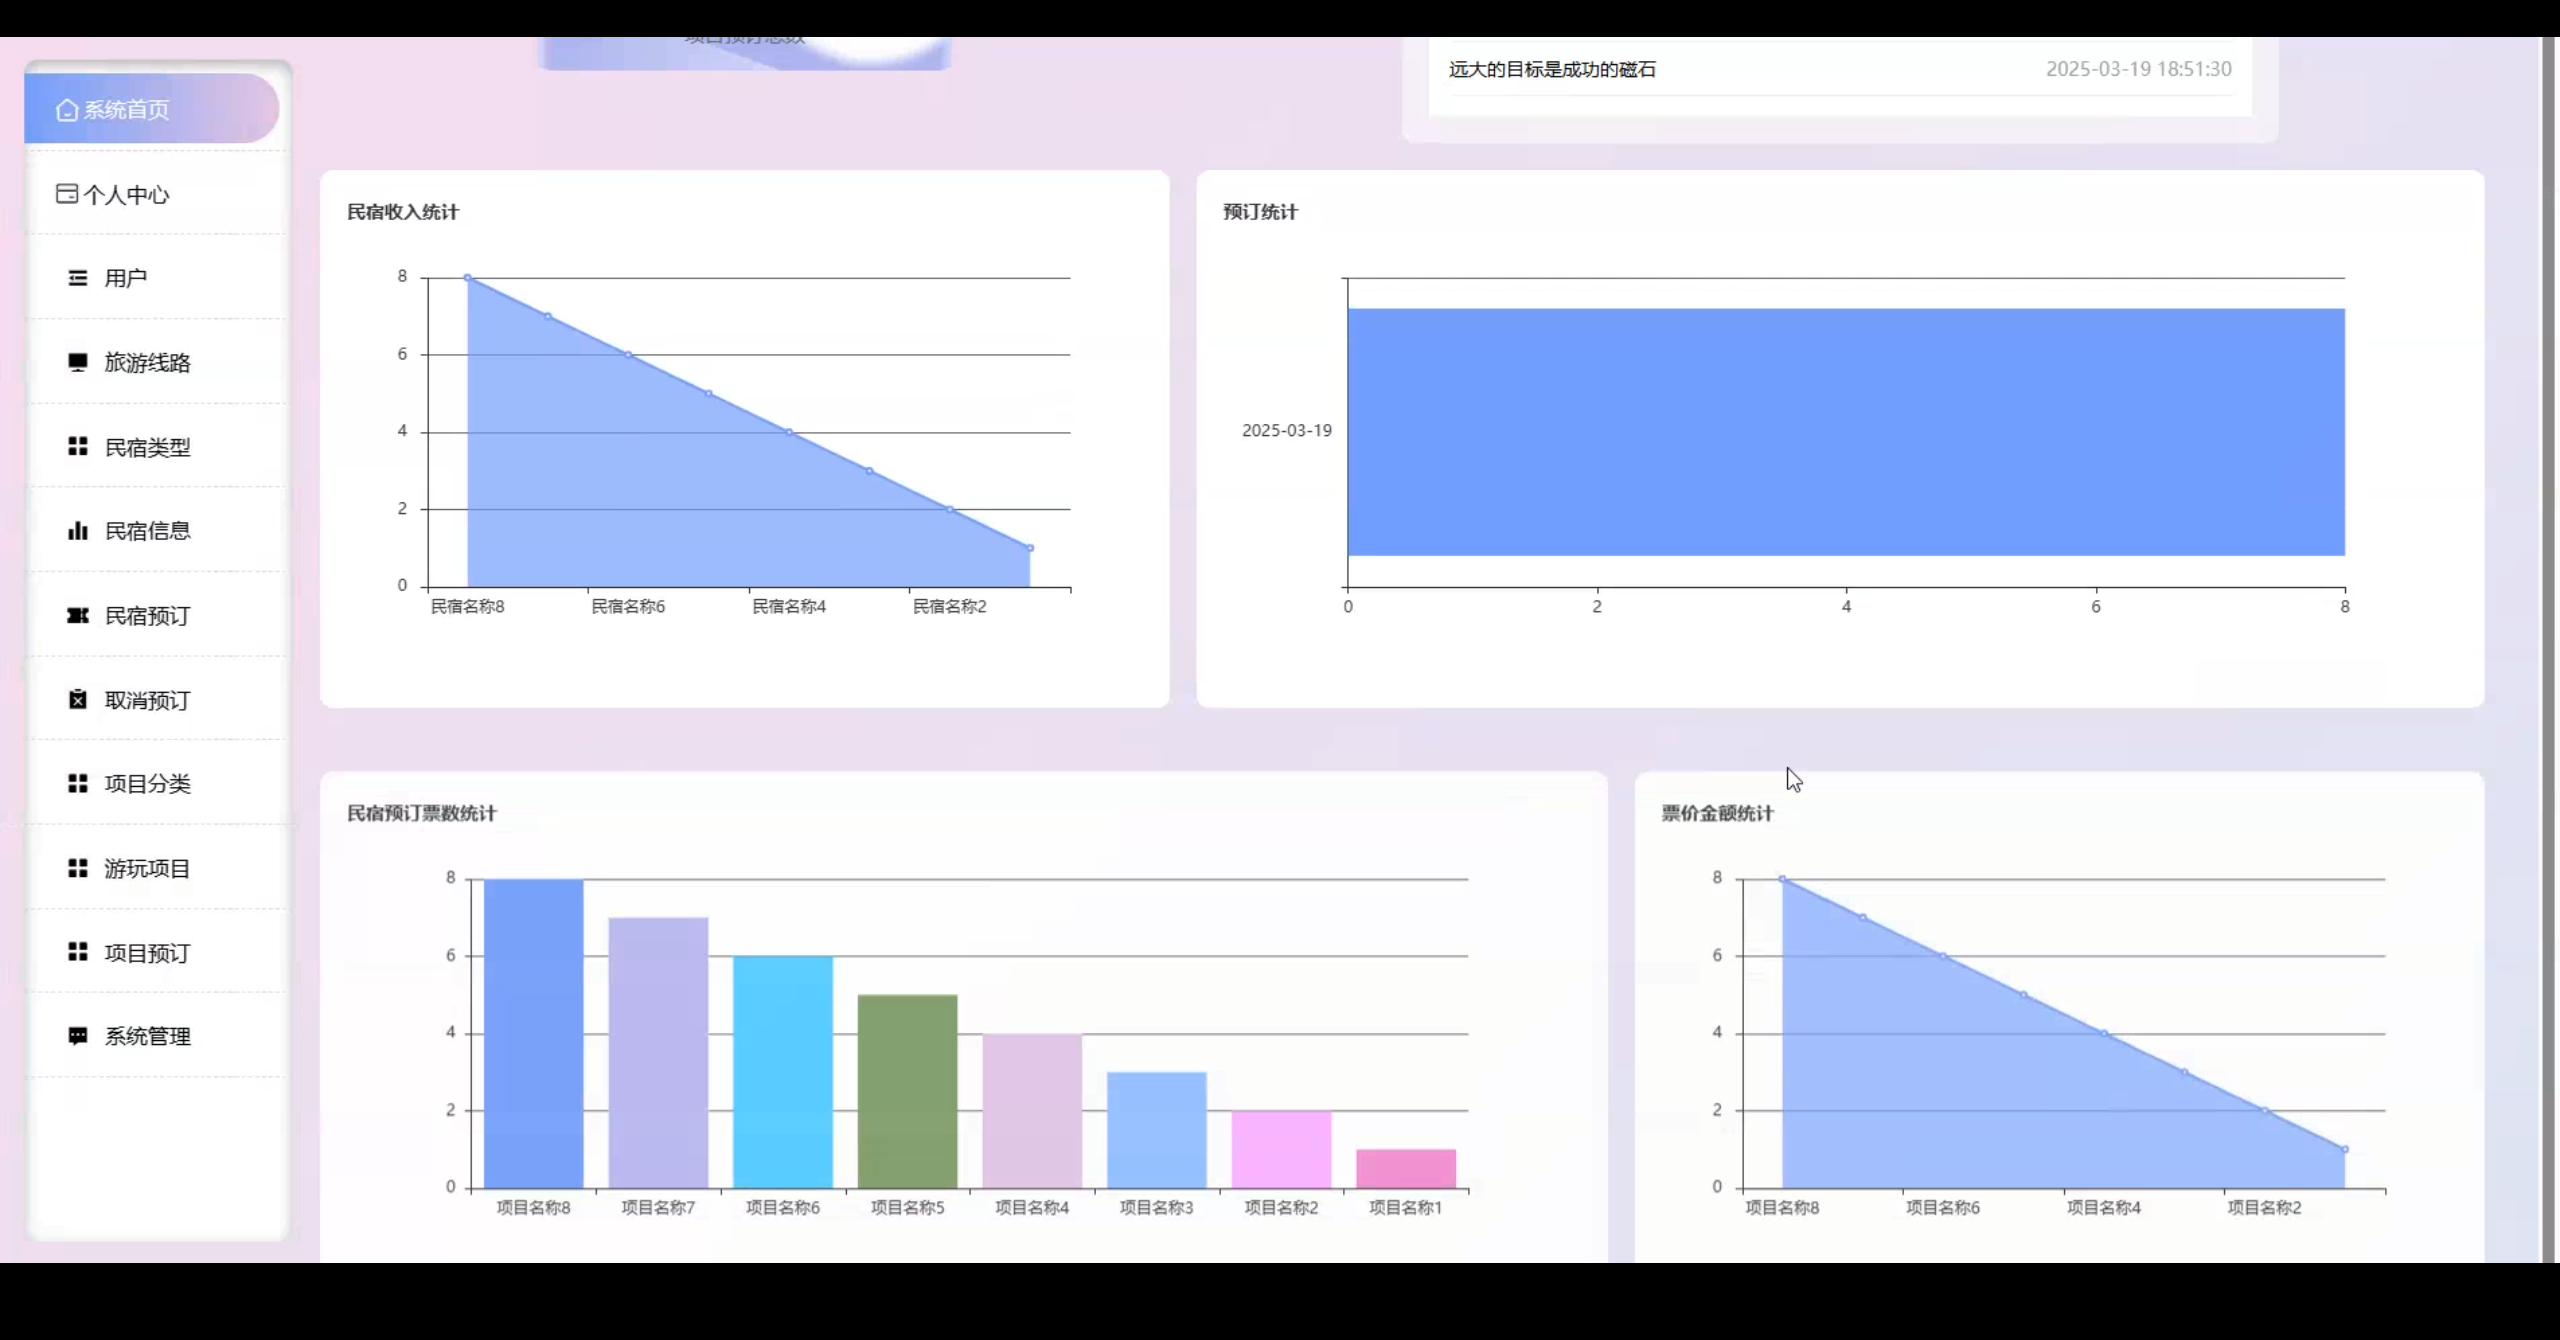Click the profile icon beside 个人中心
Viewport: 2560px width, 1340px height.
66,194
